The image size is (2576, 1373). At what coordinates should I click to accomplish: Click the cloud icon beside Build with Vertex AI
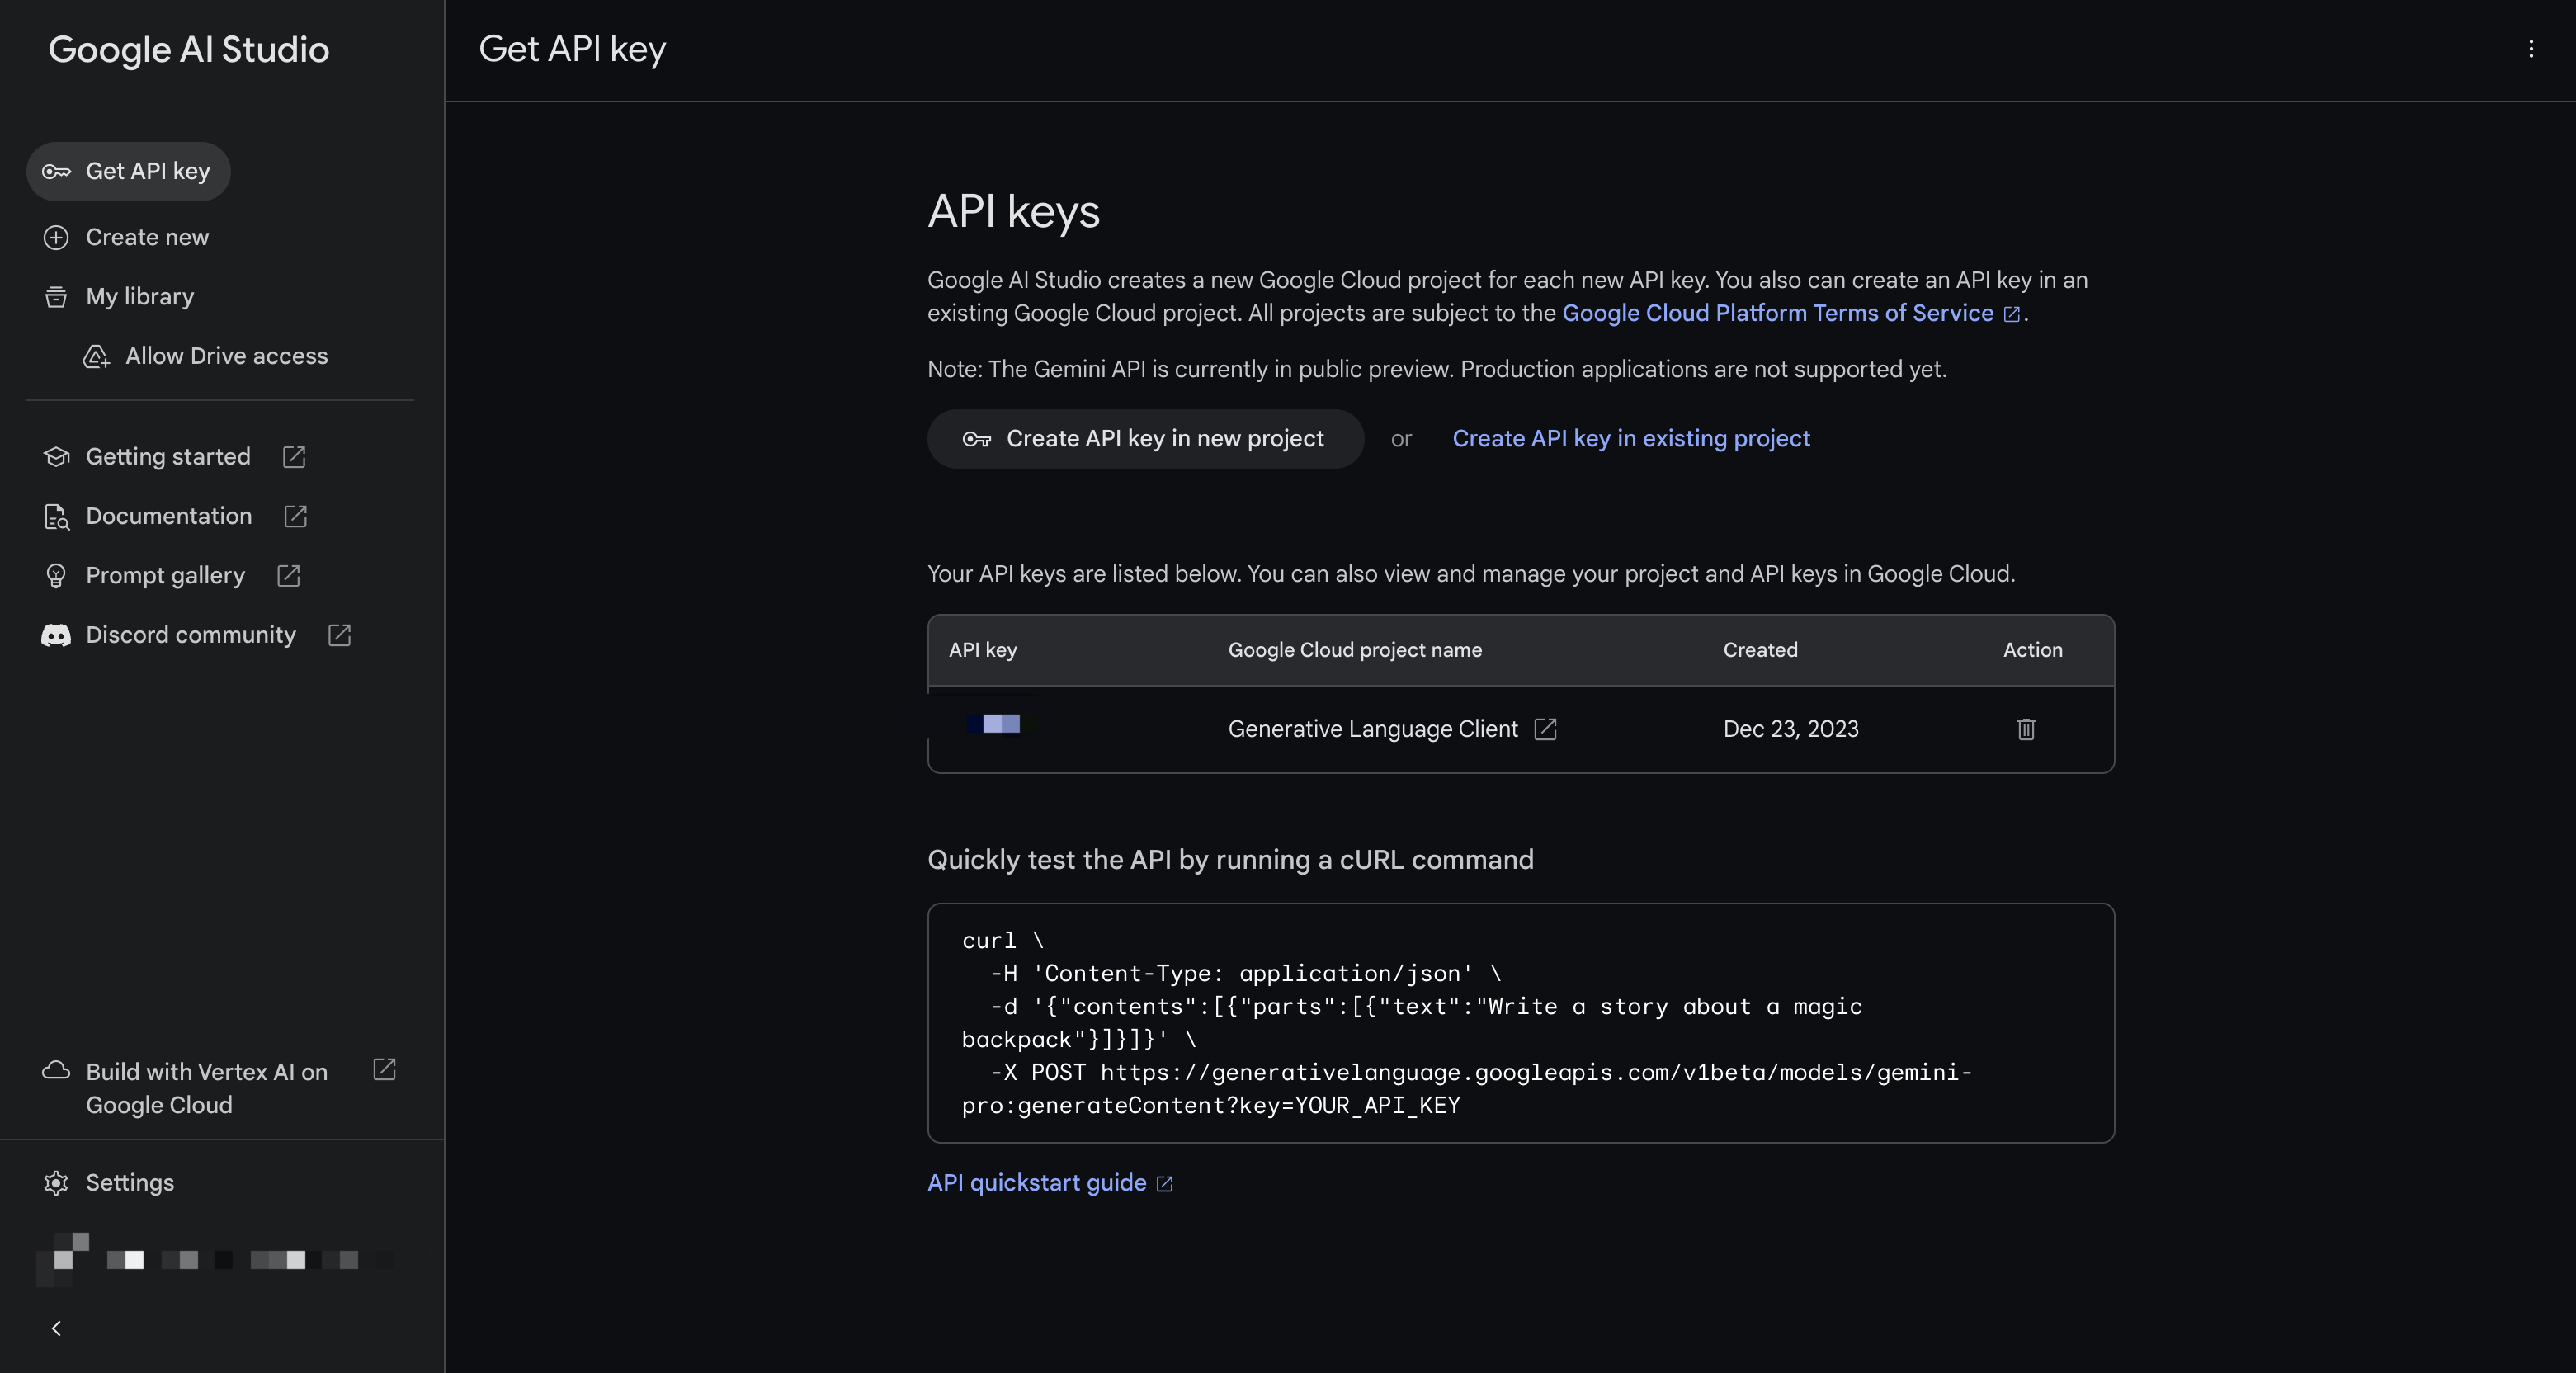tap(56, 1070)
